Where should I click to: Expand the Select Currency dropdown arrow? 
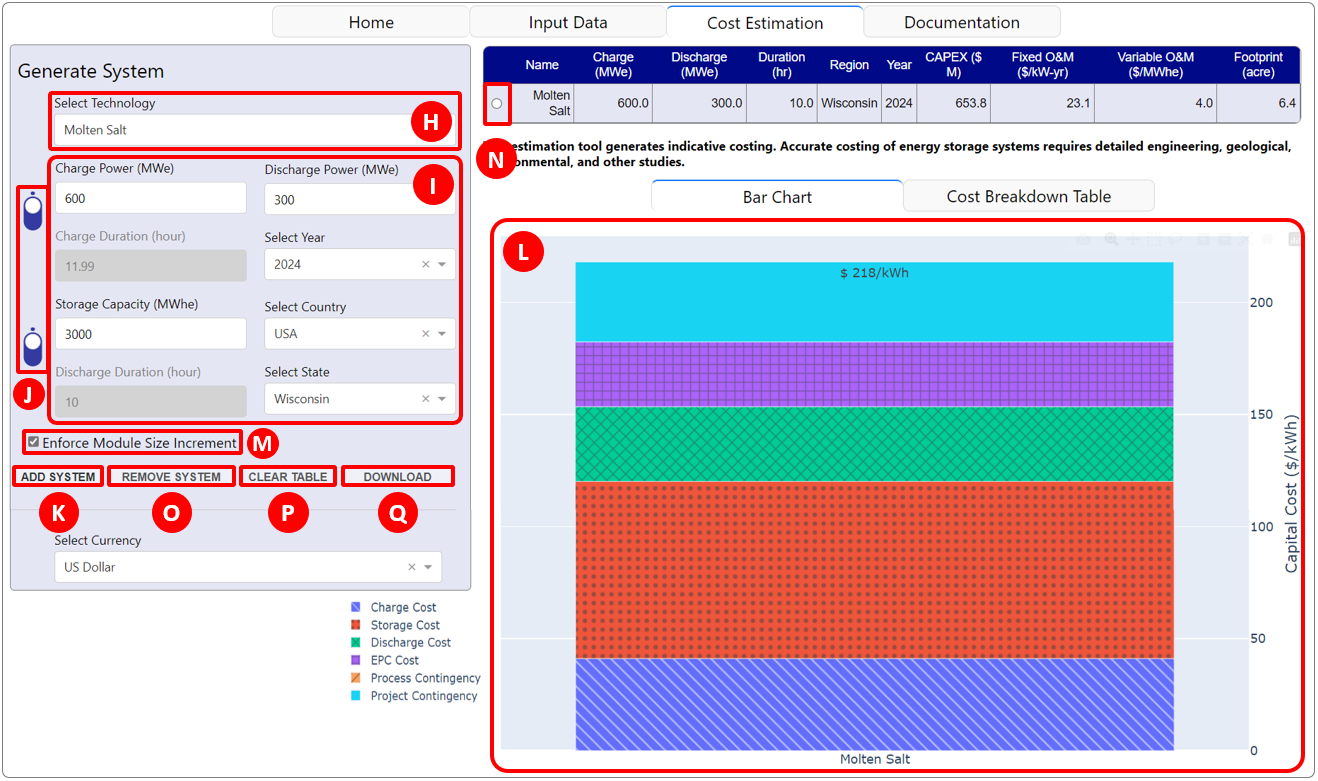(x=428, y=568)
